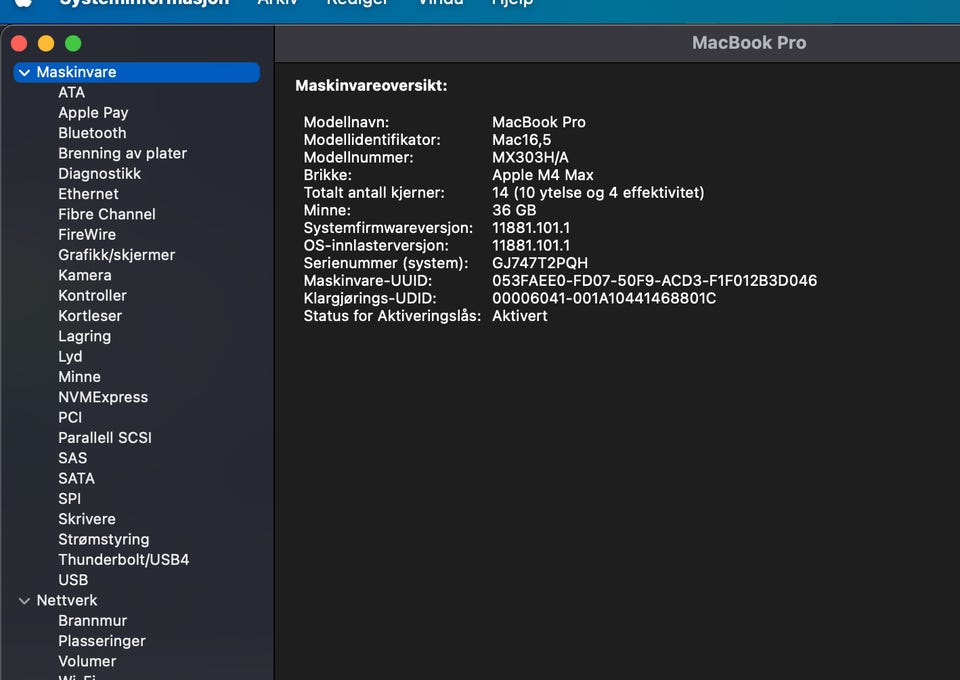Click the Modellnummer label
The width and height of the screenshot is (960, 680).
point(358,158)
